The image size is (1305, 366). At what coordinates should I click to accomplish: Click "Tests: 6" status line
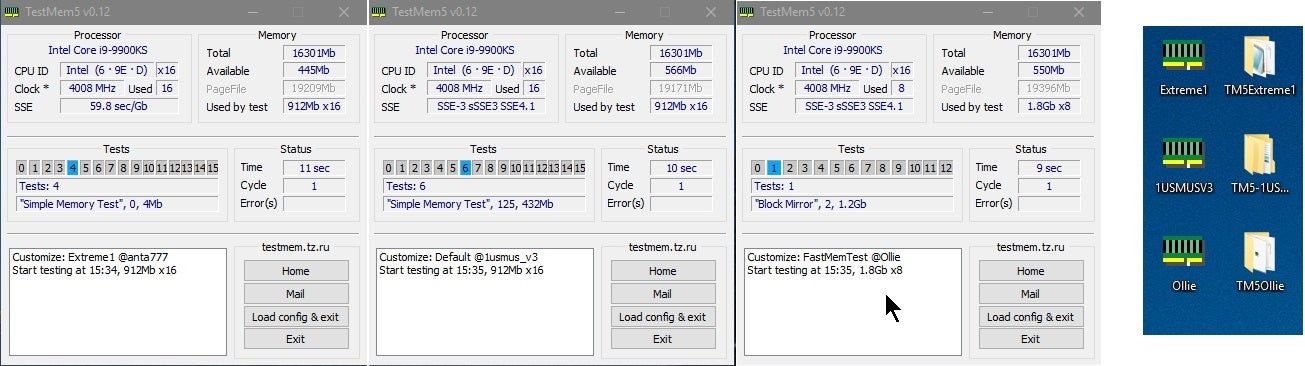(485, 186)
